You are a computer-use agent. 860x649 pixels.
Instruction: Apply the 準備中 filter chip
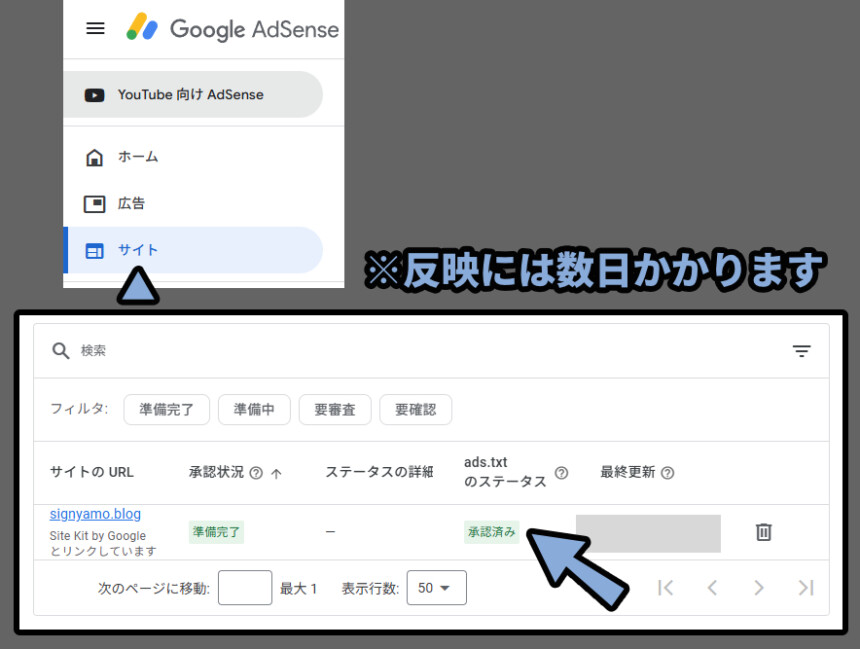[x=254, y=409]
